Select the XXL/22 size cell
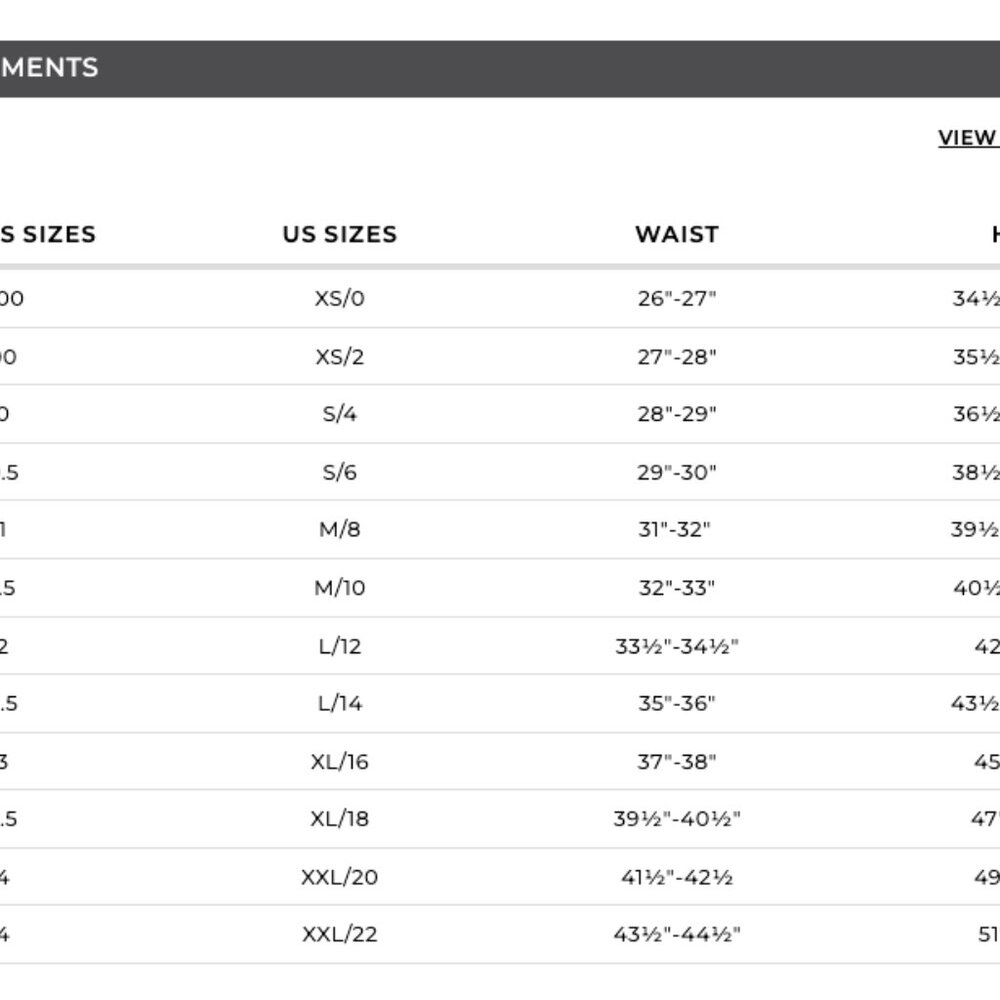The height and width of the screenshot is (1000, 1000). pos(339,934)
